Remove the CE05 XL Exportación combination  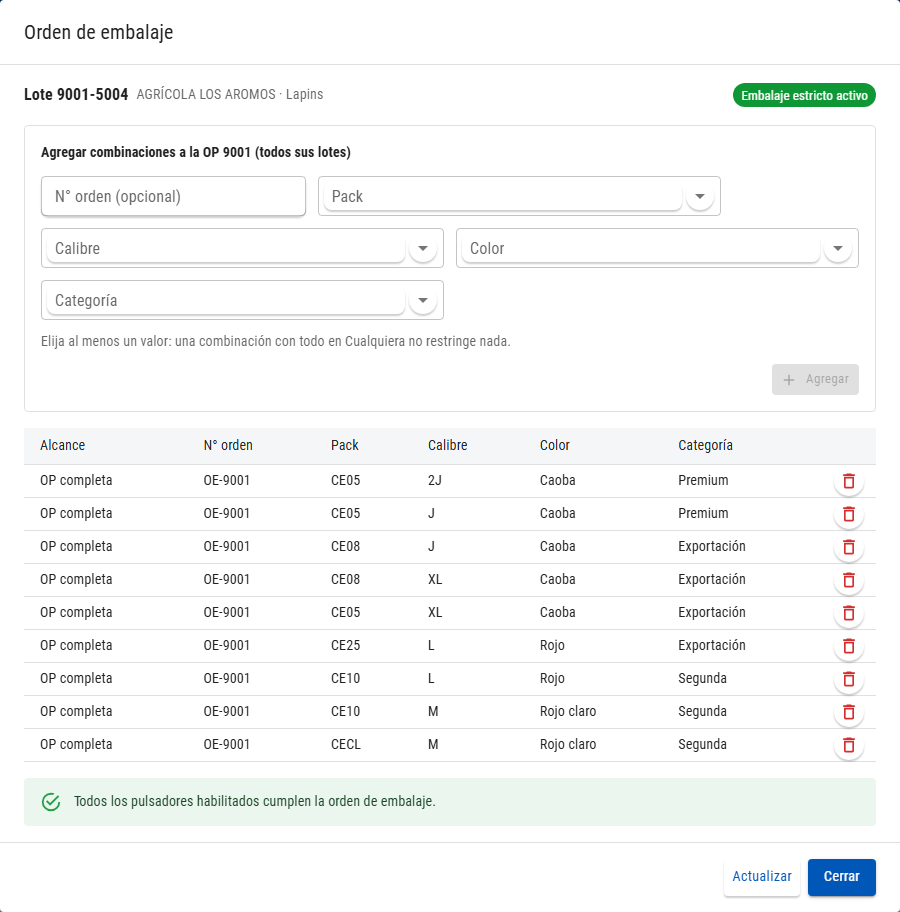click(x=849, y=613)
